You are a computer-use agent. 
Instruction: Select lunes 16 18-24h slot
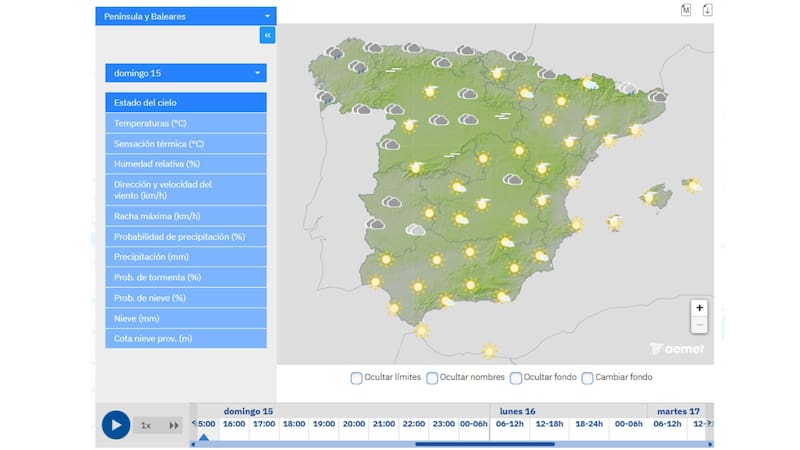tap(589, 424)
